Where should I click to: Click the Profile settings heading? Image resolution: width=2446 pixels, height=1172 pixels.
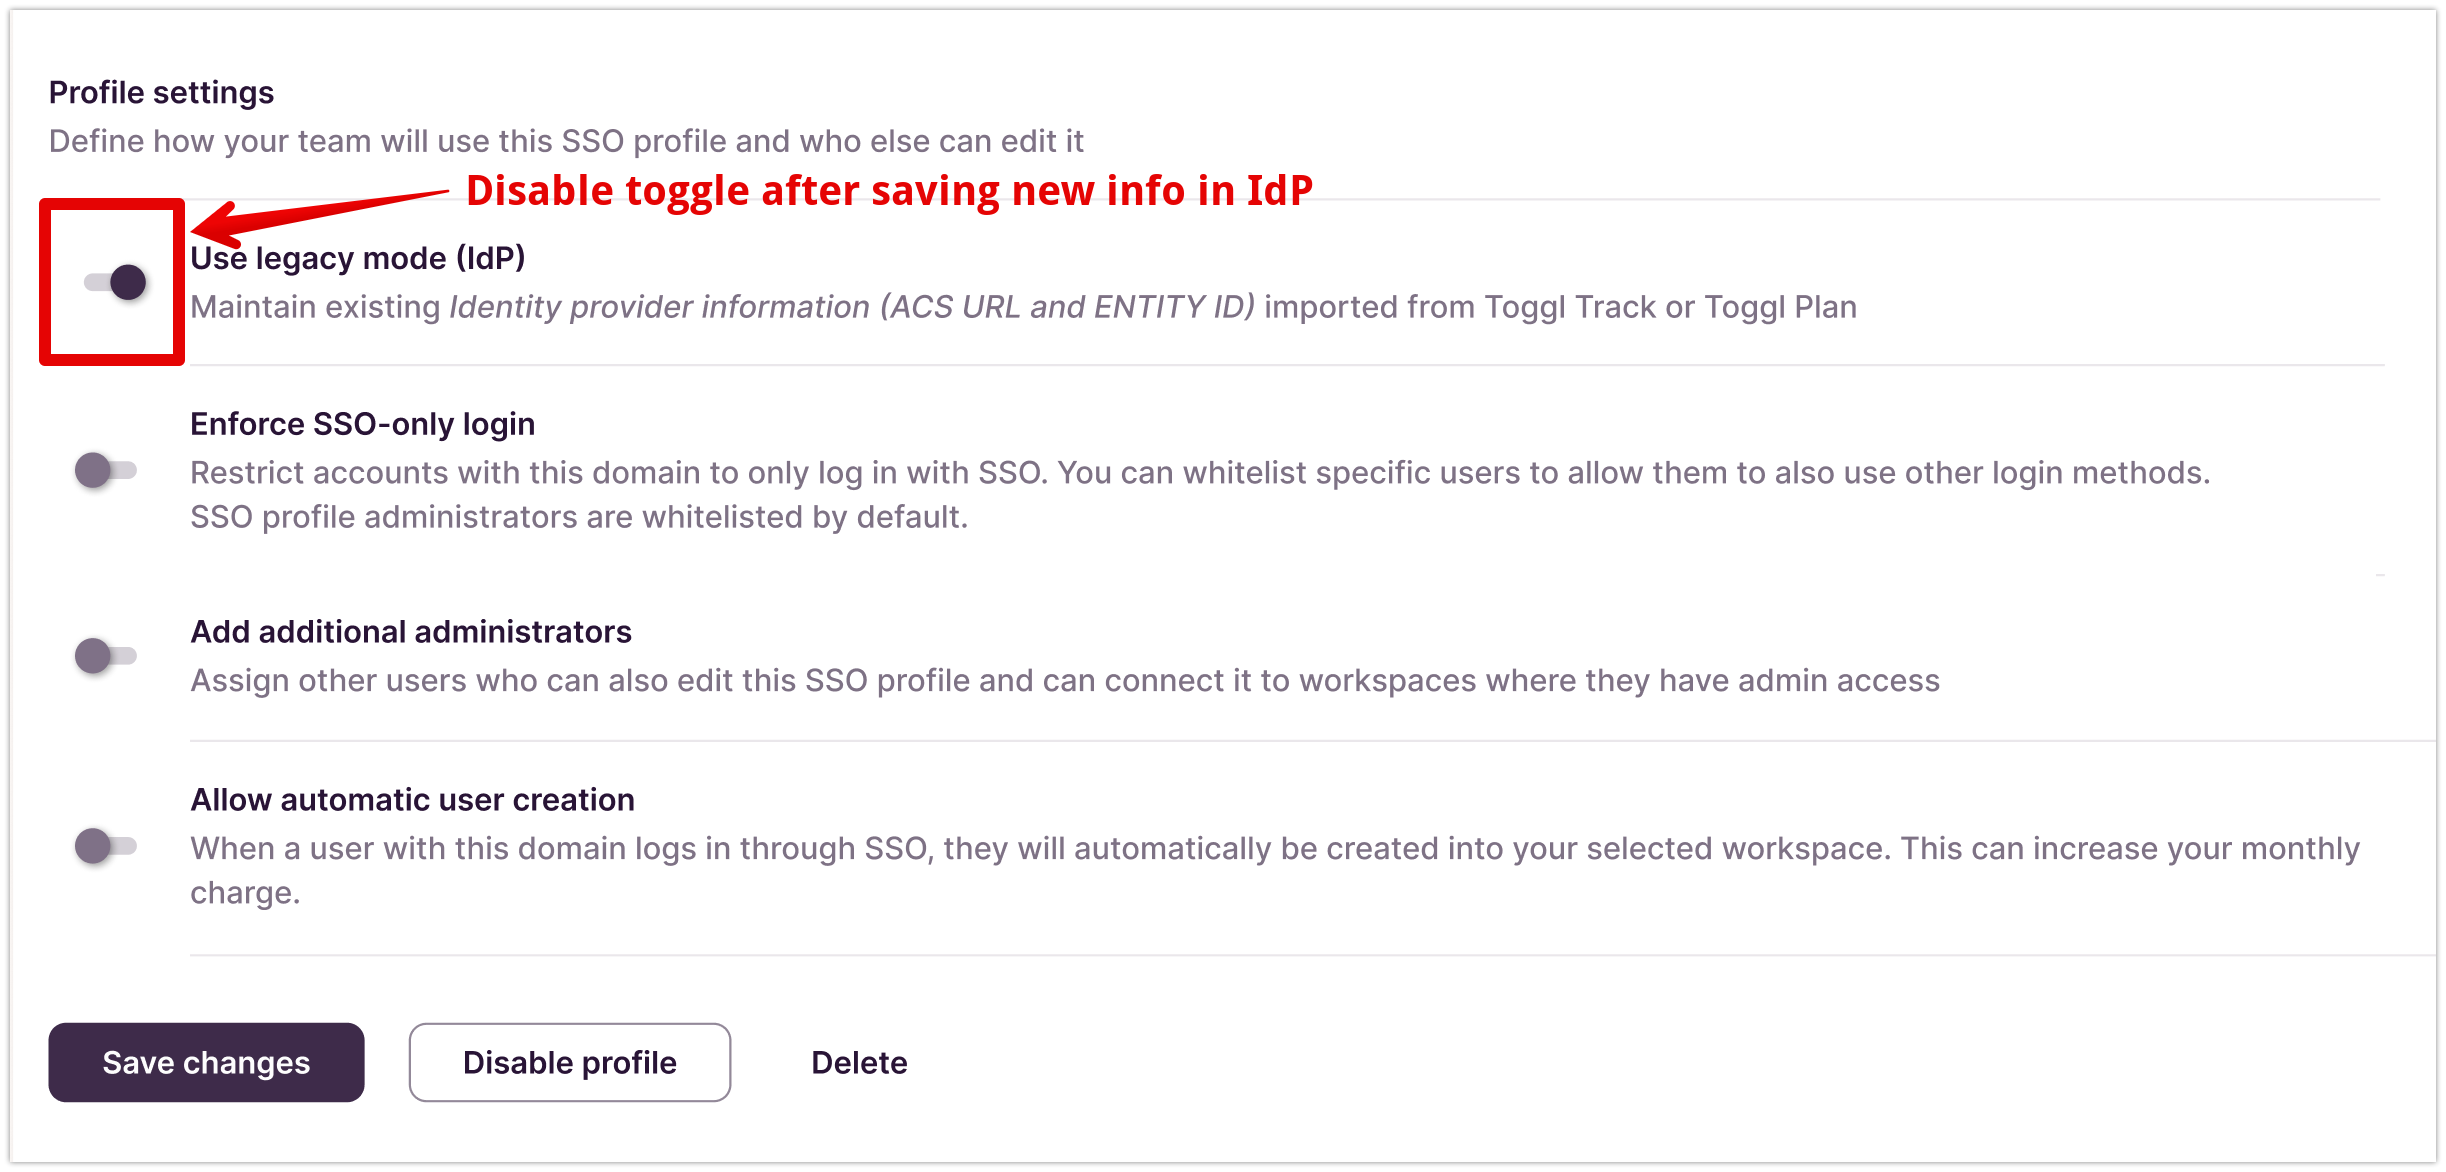(161, 92)
